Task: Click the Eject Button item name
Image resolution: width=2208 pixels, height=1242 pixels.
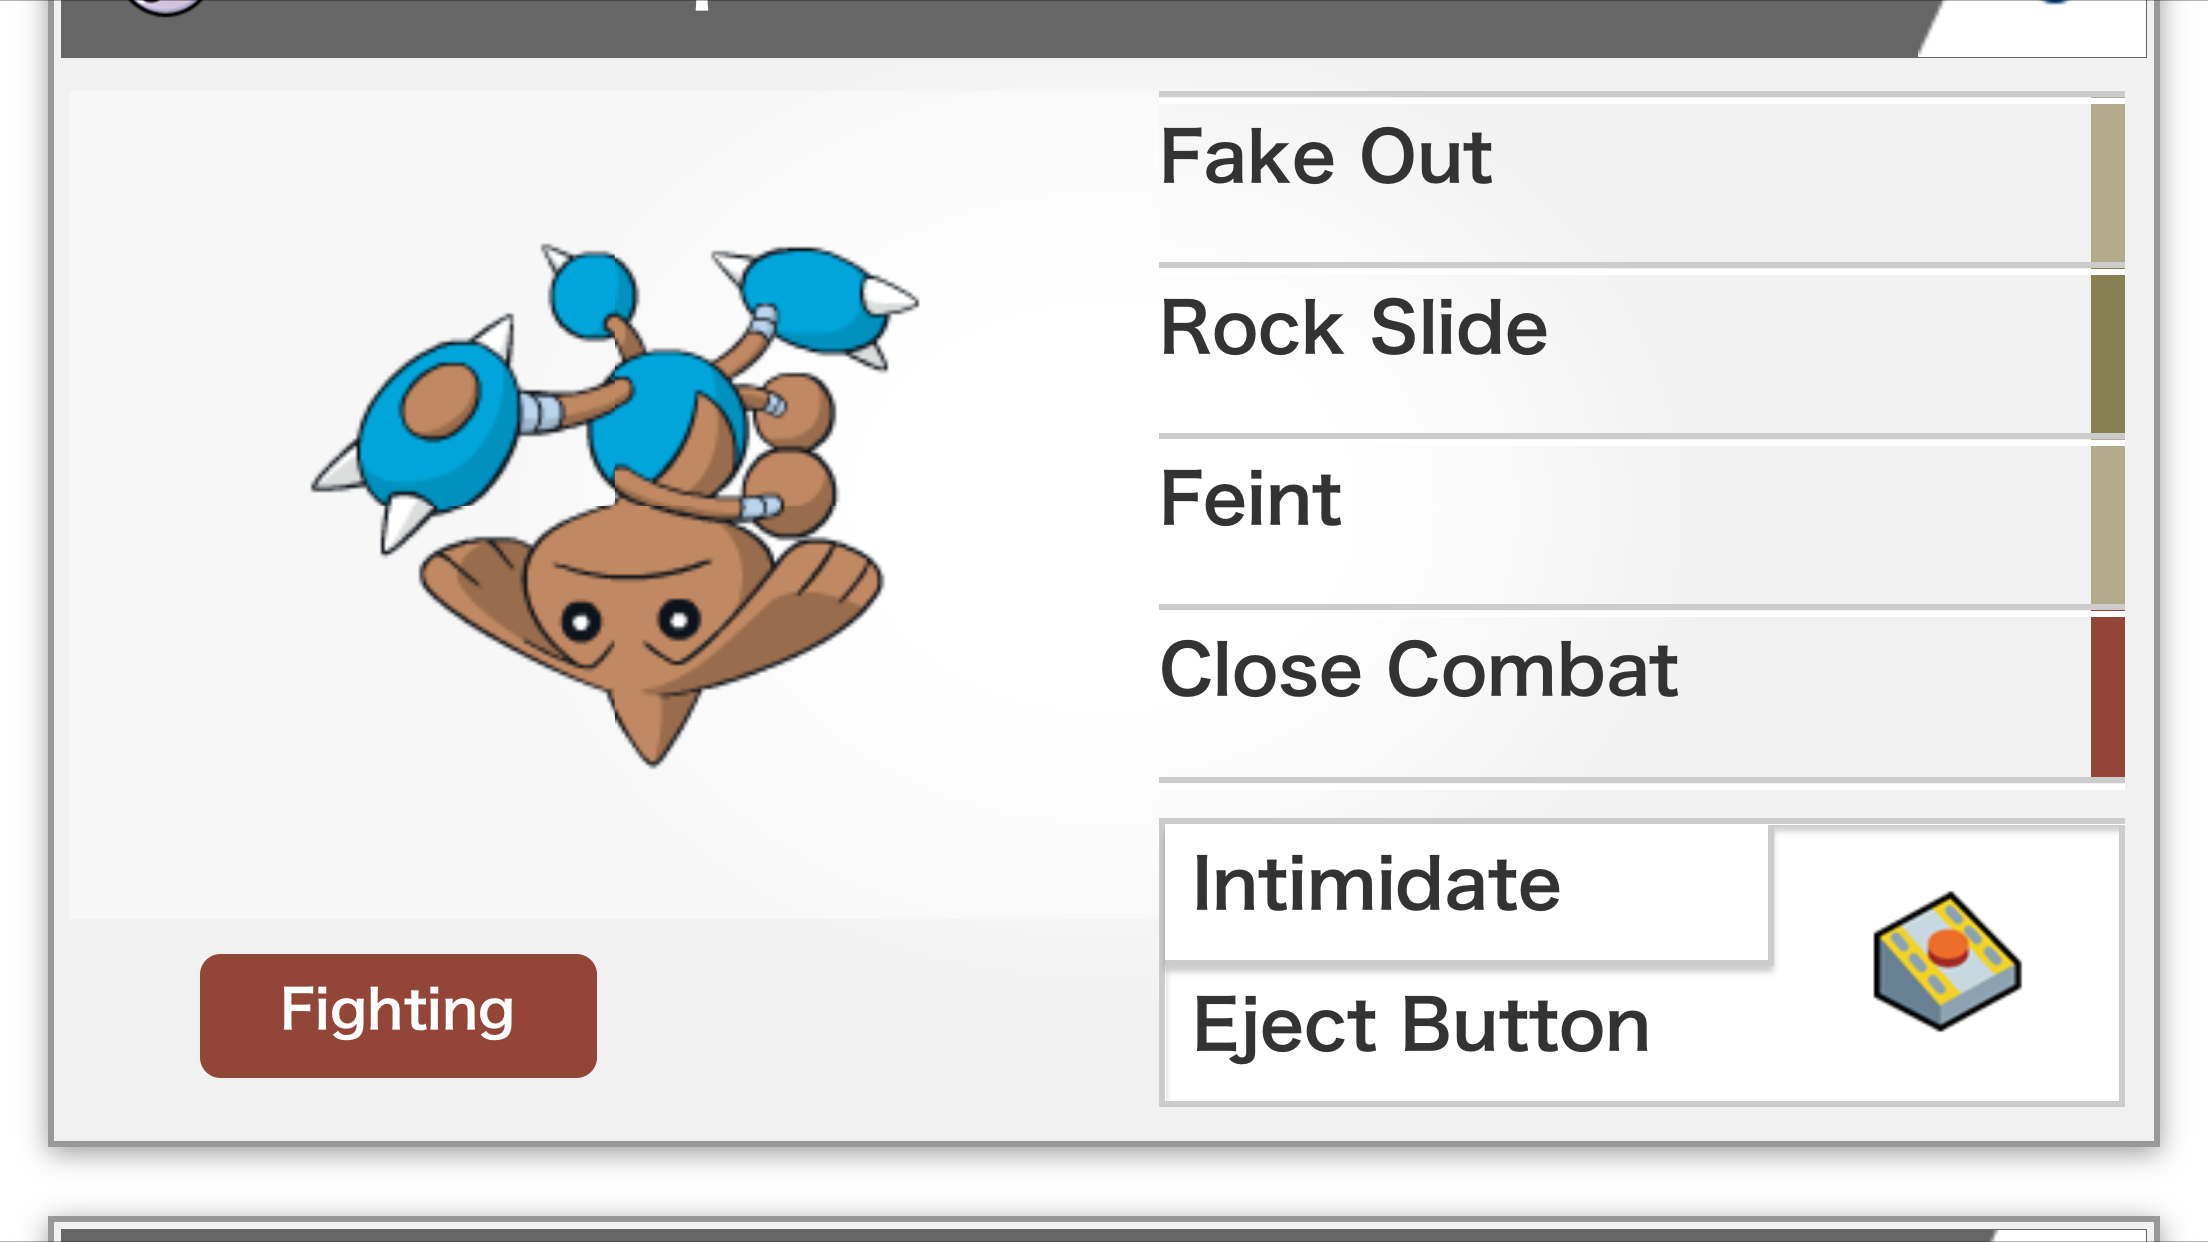Action: point(1421,1025)
